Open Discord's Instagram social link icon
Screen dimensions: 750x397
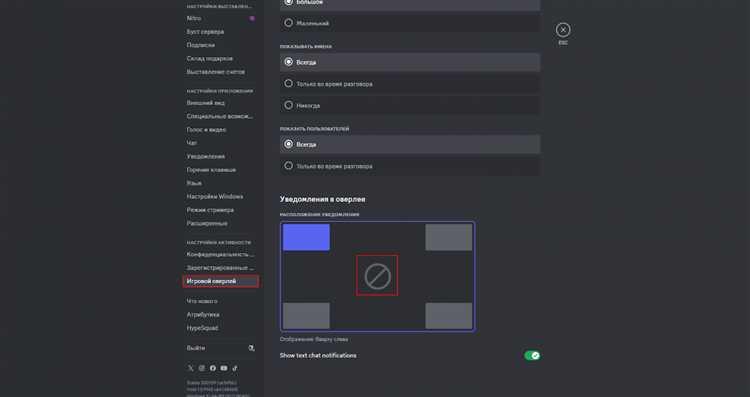tap(201, 368)
